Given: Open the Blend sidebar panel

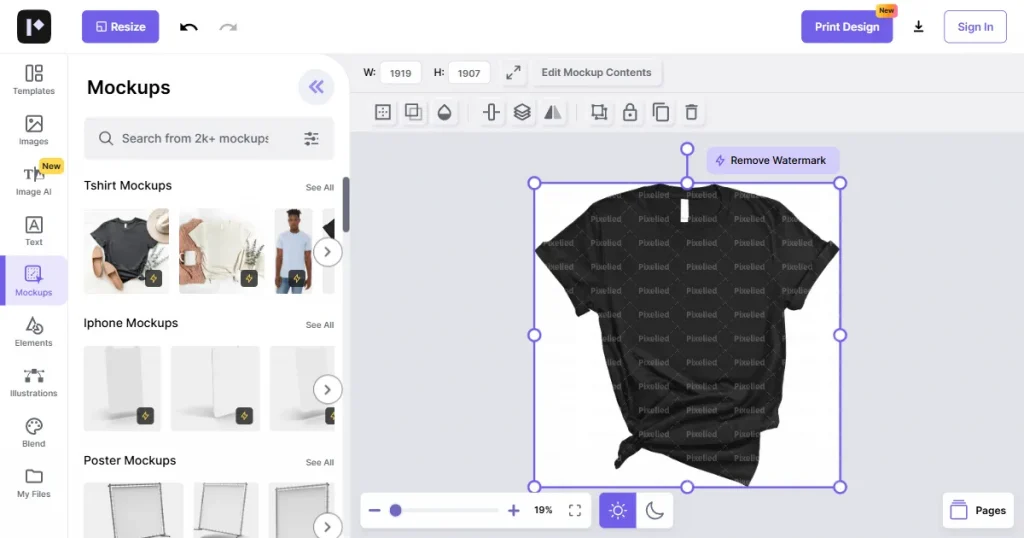Looking at the screenshot, I should (34, 432).
